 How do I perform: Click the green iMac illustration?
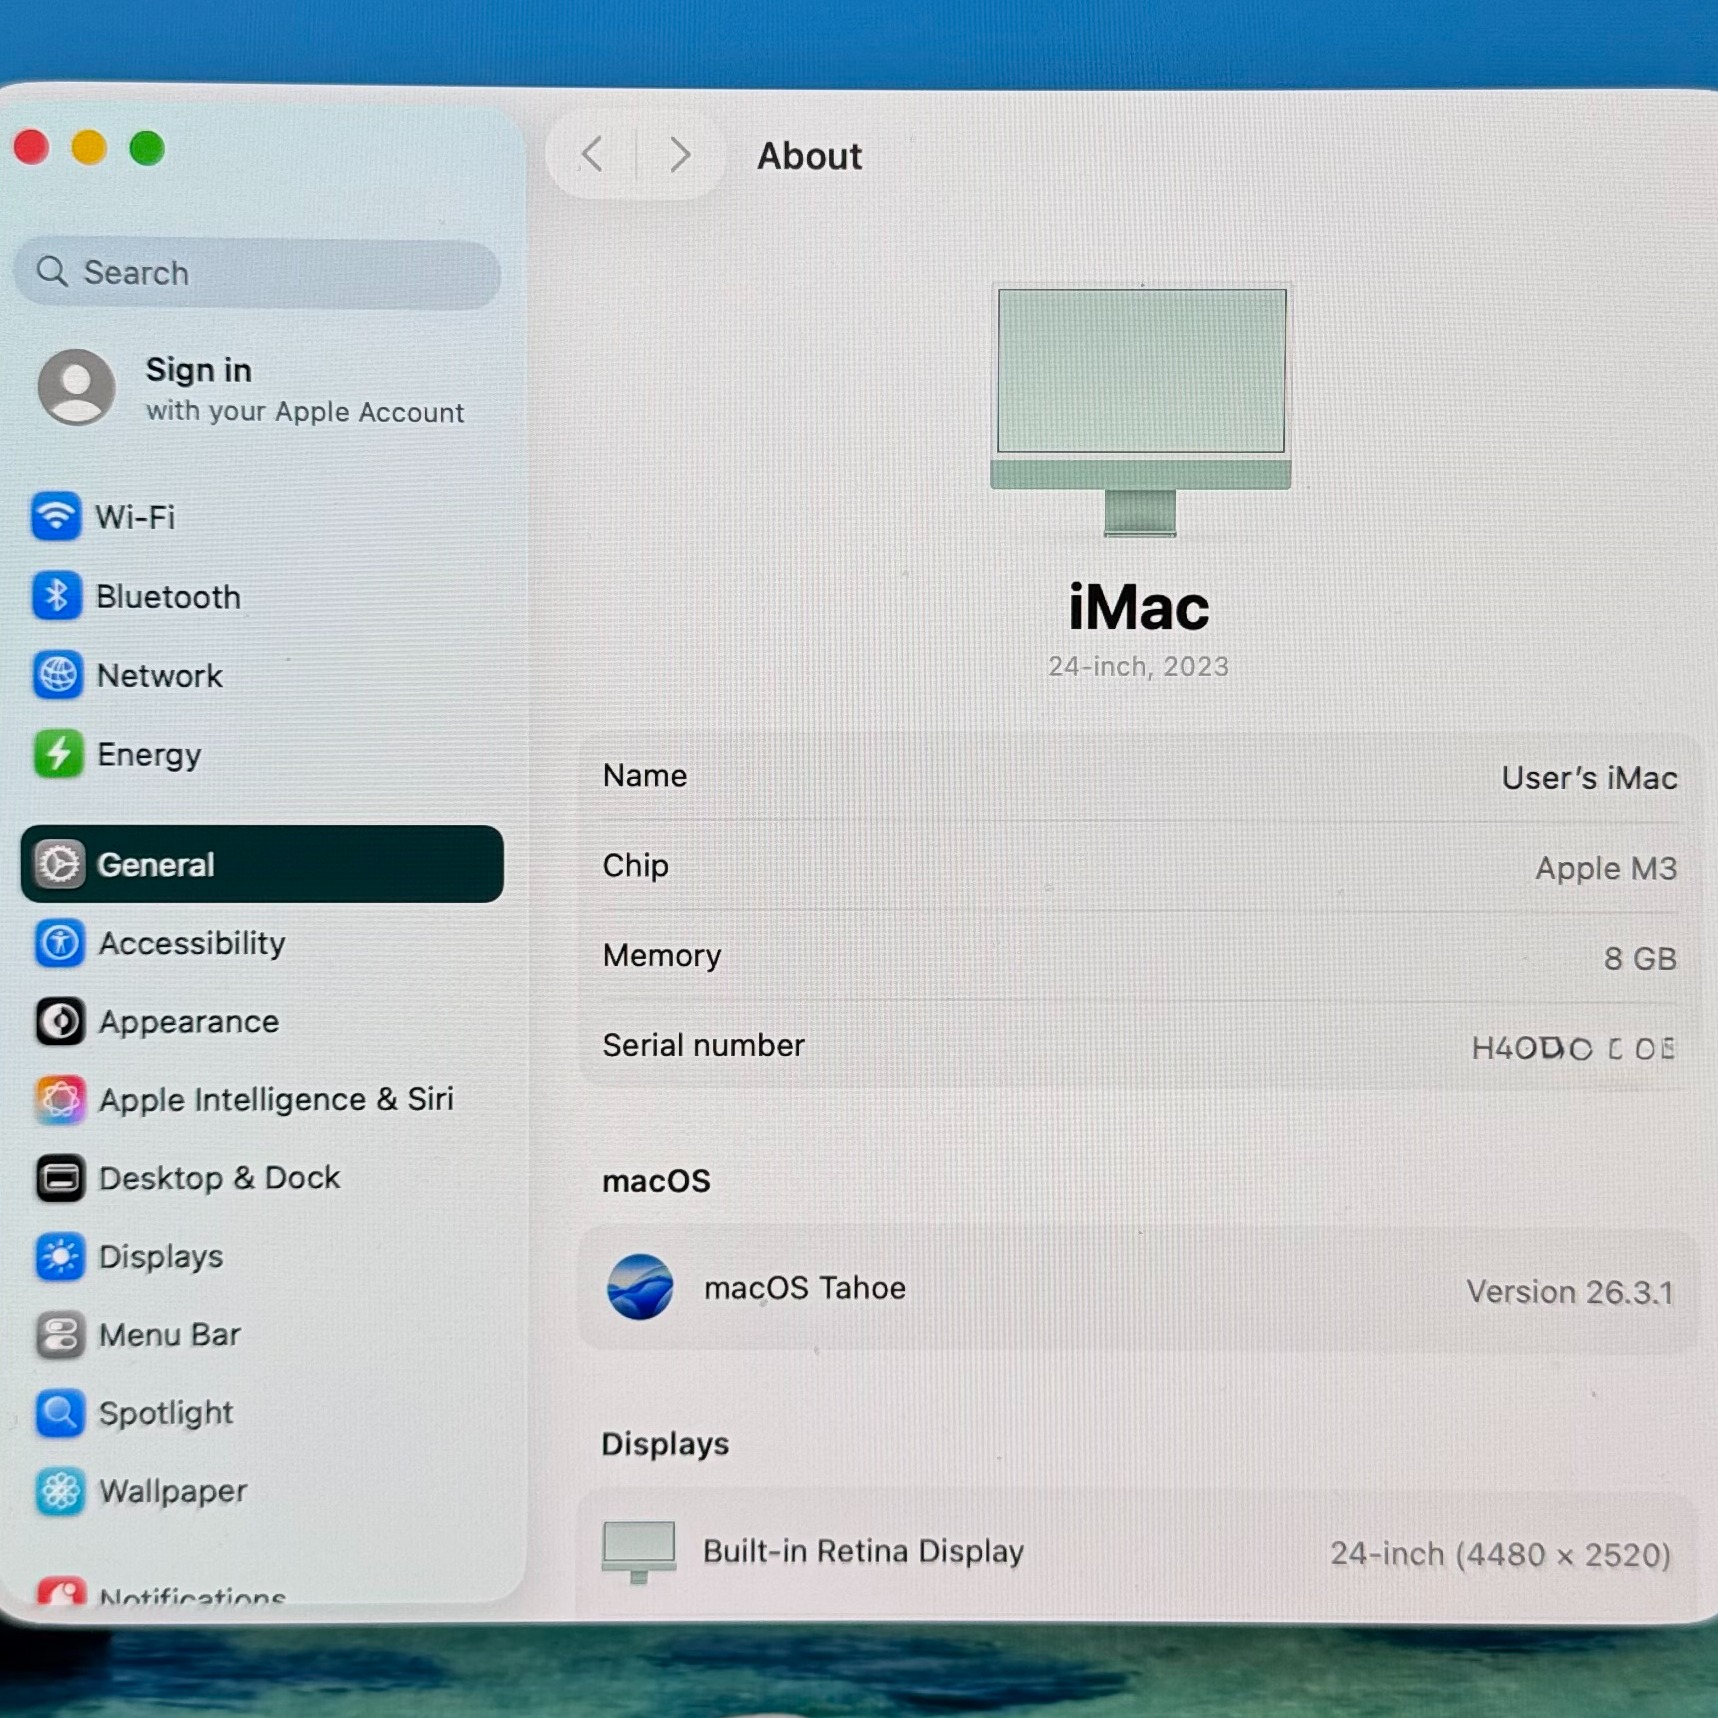pyautogui.click(x=1141, y=410)
